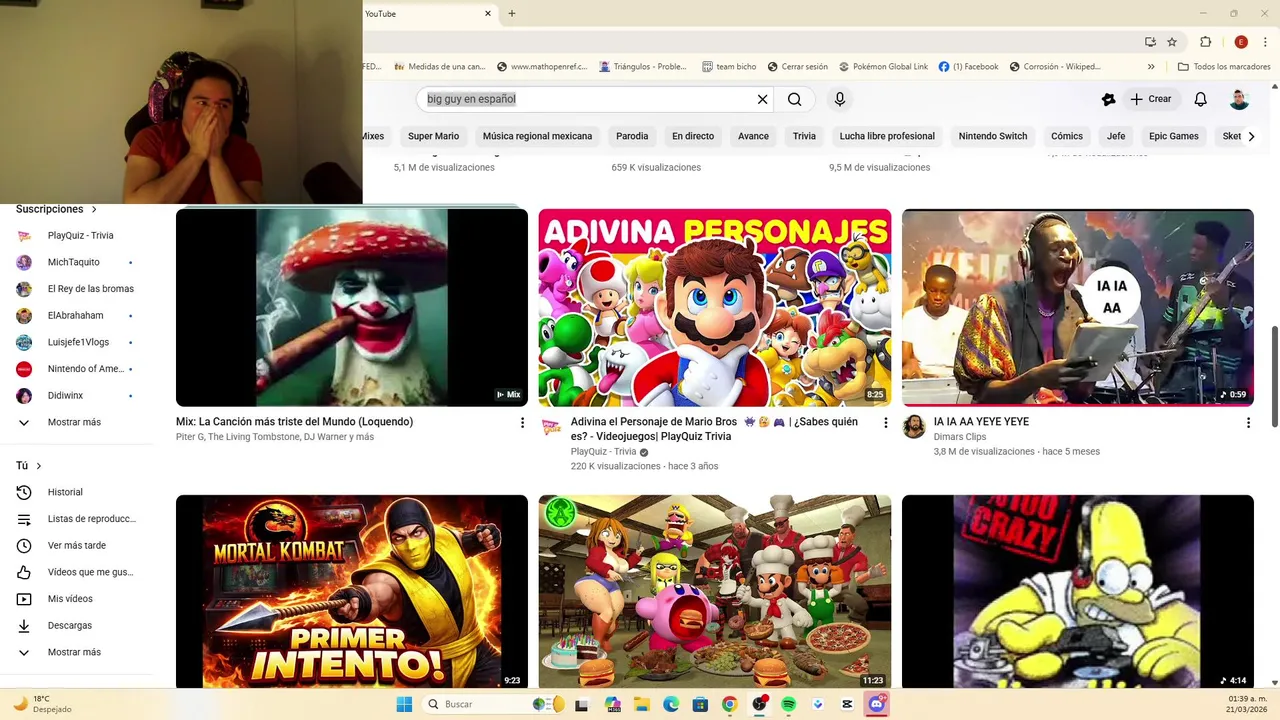
Task: Open Ver más tarde in sidebar
Action: (77, 545)
